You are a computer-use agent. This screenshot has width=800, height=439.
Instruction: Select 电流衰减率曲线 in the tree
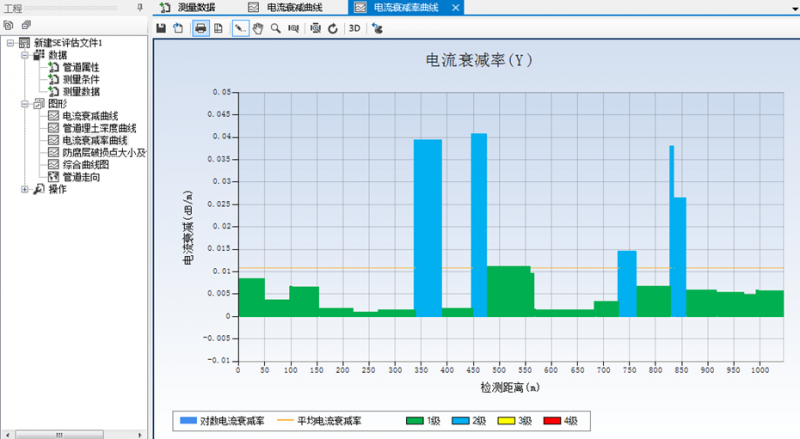pos(94,140)
